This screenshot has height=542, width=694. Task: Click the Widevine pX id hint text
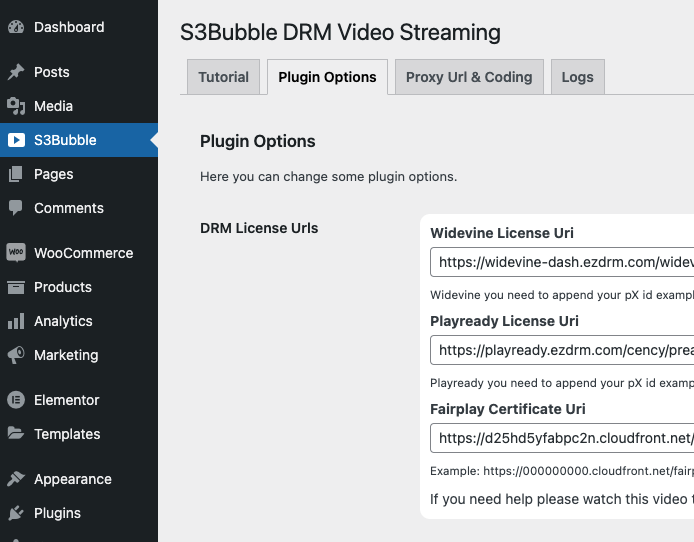coord(562,295)
